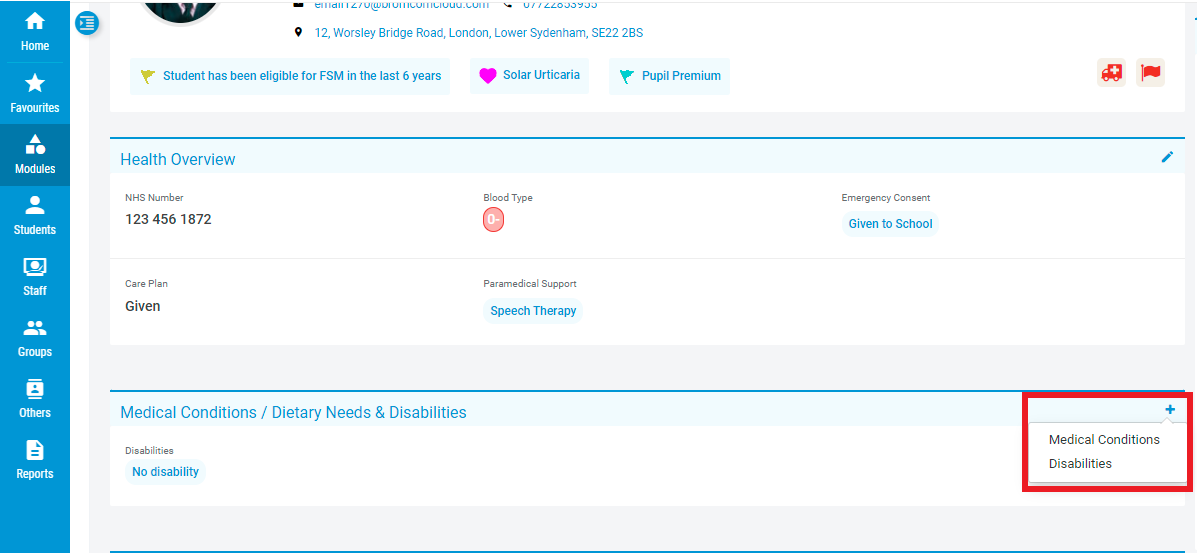Select Disabilities from the menu
Screen dimensions: 1197x553
point(1080,464)
